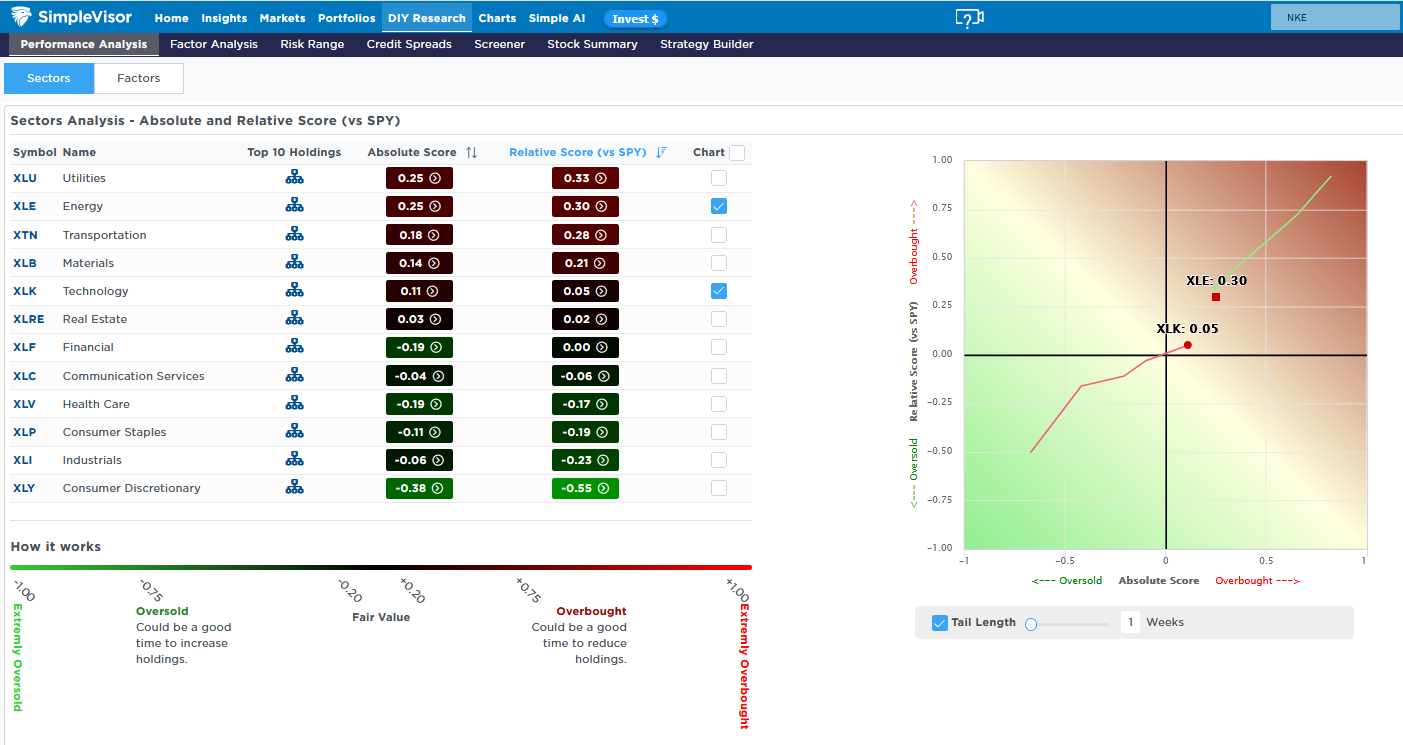The width and height of the screenshot is (1403, 745).
Task: Switch to the Factors tab
Action: [x=138, y=78]
